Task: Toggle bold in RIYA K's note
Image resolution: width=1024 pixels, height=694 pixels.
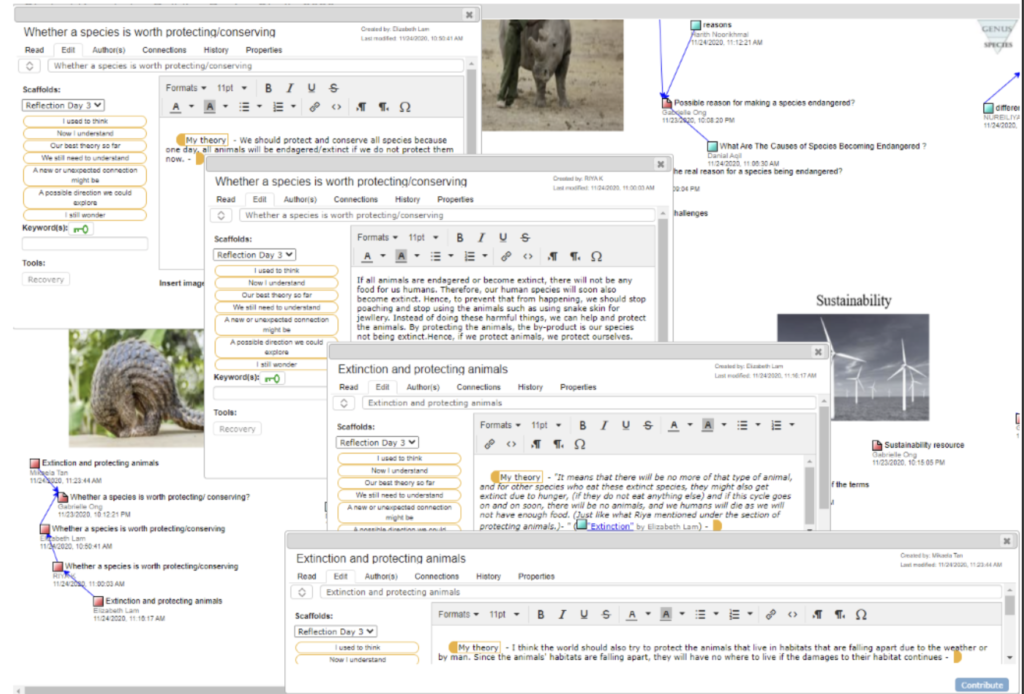Action: 460,238
